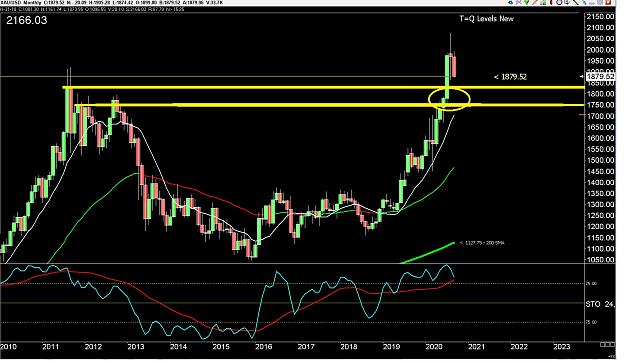Click the 2014 year on time axis
Screen dimensions: 625x362
pyautogui.click(x=178, y=347)
